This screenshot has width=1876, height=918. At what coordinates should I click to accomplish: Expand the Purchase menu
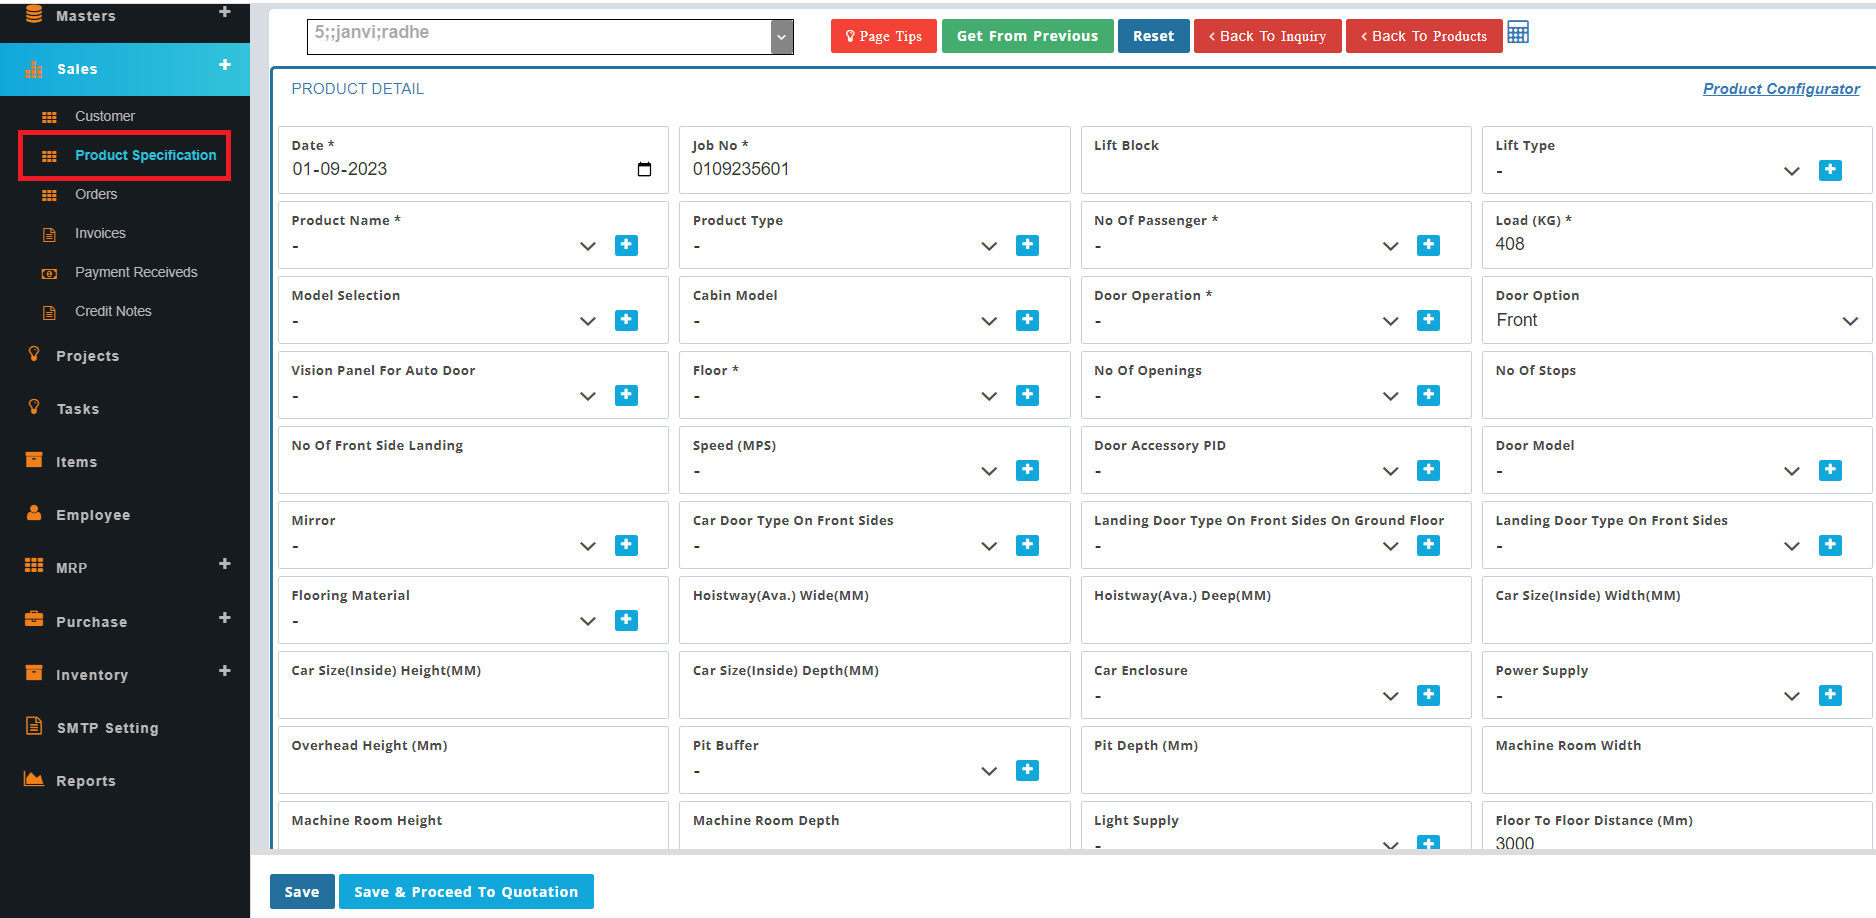click(x=224, y=618)
